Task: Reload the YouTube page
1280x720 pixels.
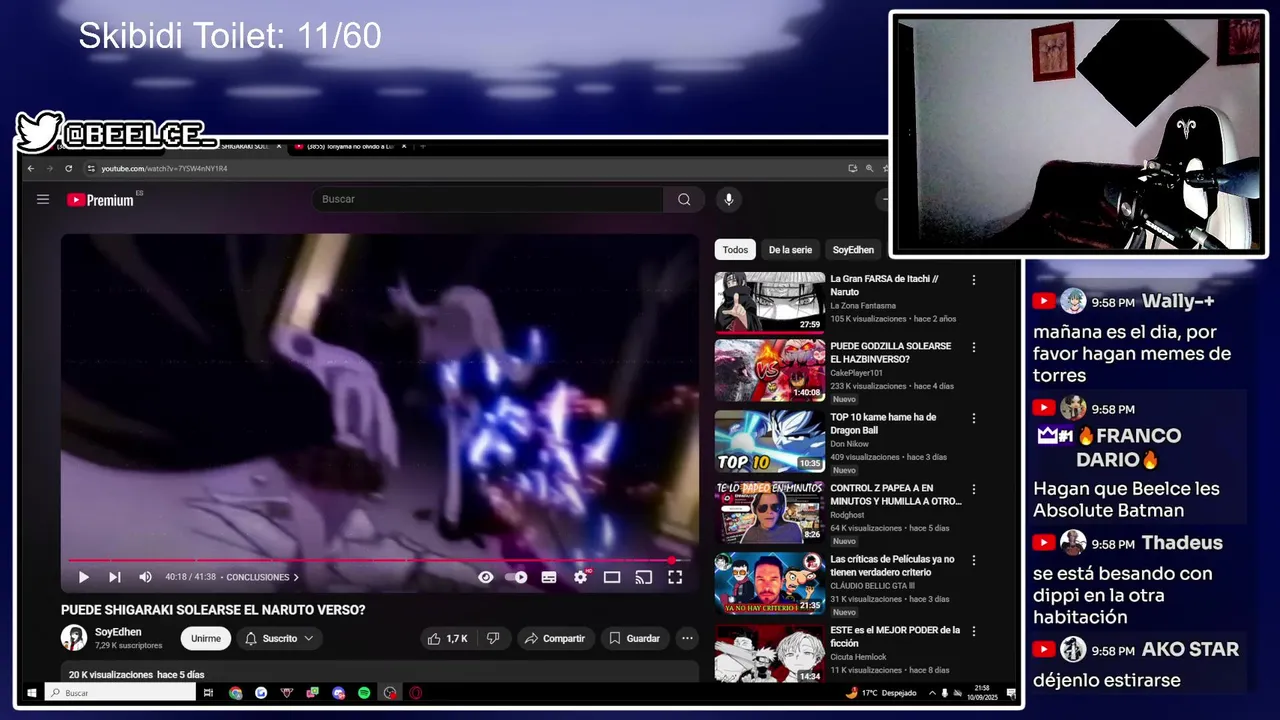Action: tap(68, 169)
